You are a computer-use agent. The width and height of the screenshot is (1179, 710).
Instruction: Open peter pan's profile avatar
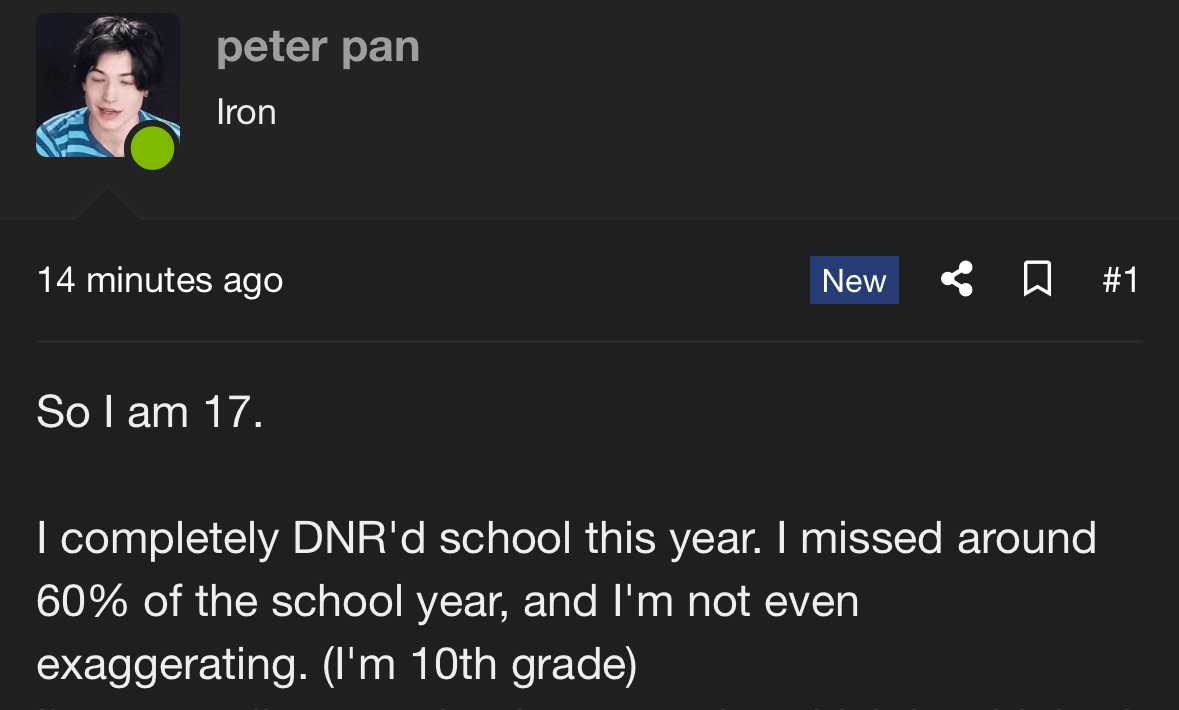(x=108, y=85)
